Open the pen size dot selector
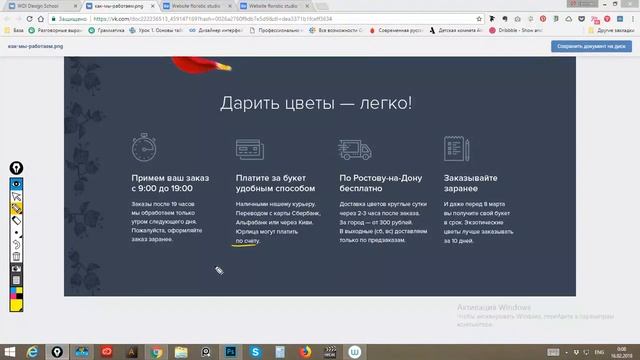Image resolution: width=640 pixels, height=360 pixels. (x=16, y=233)
